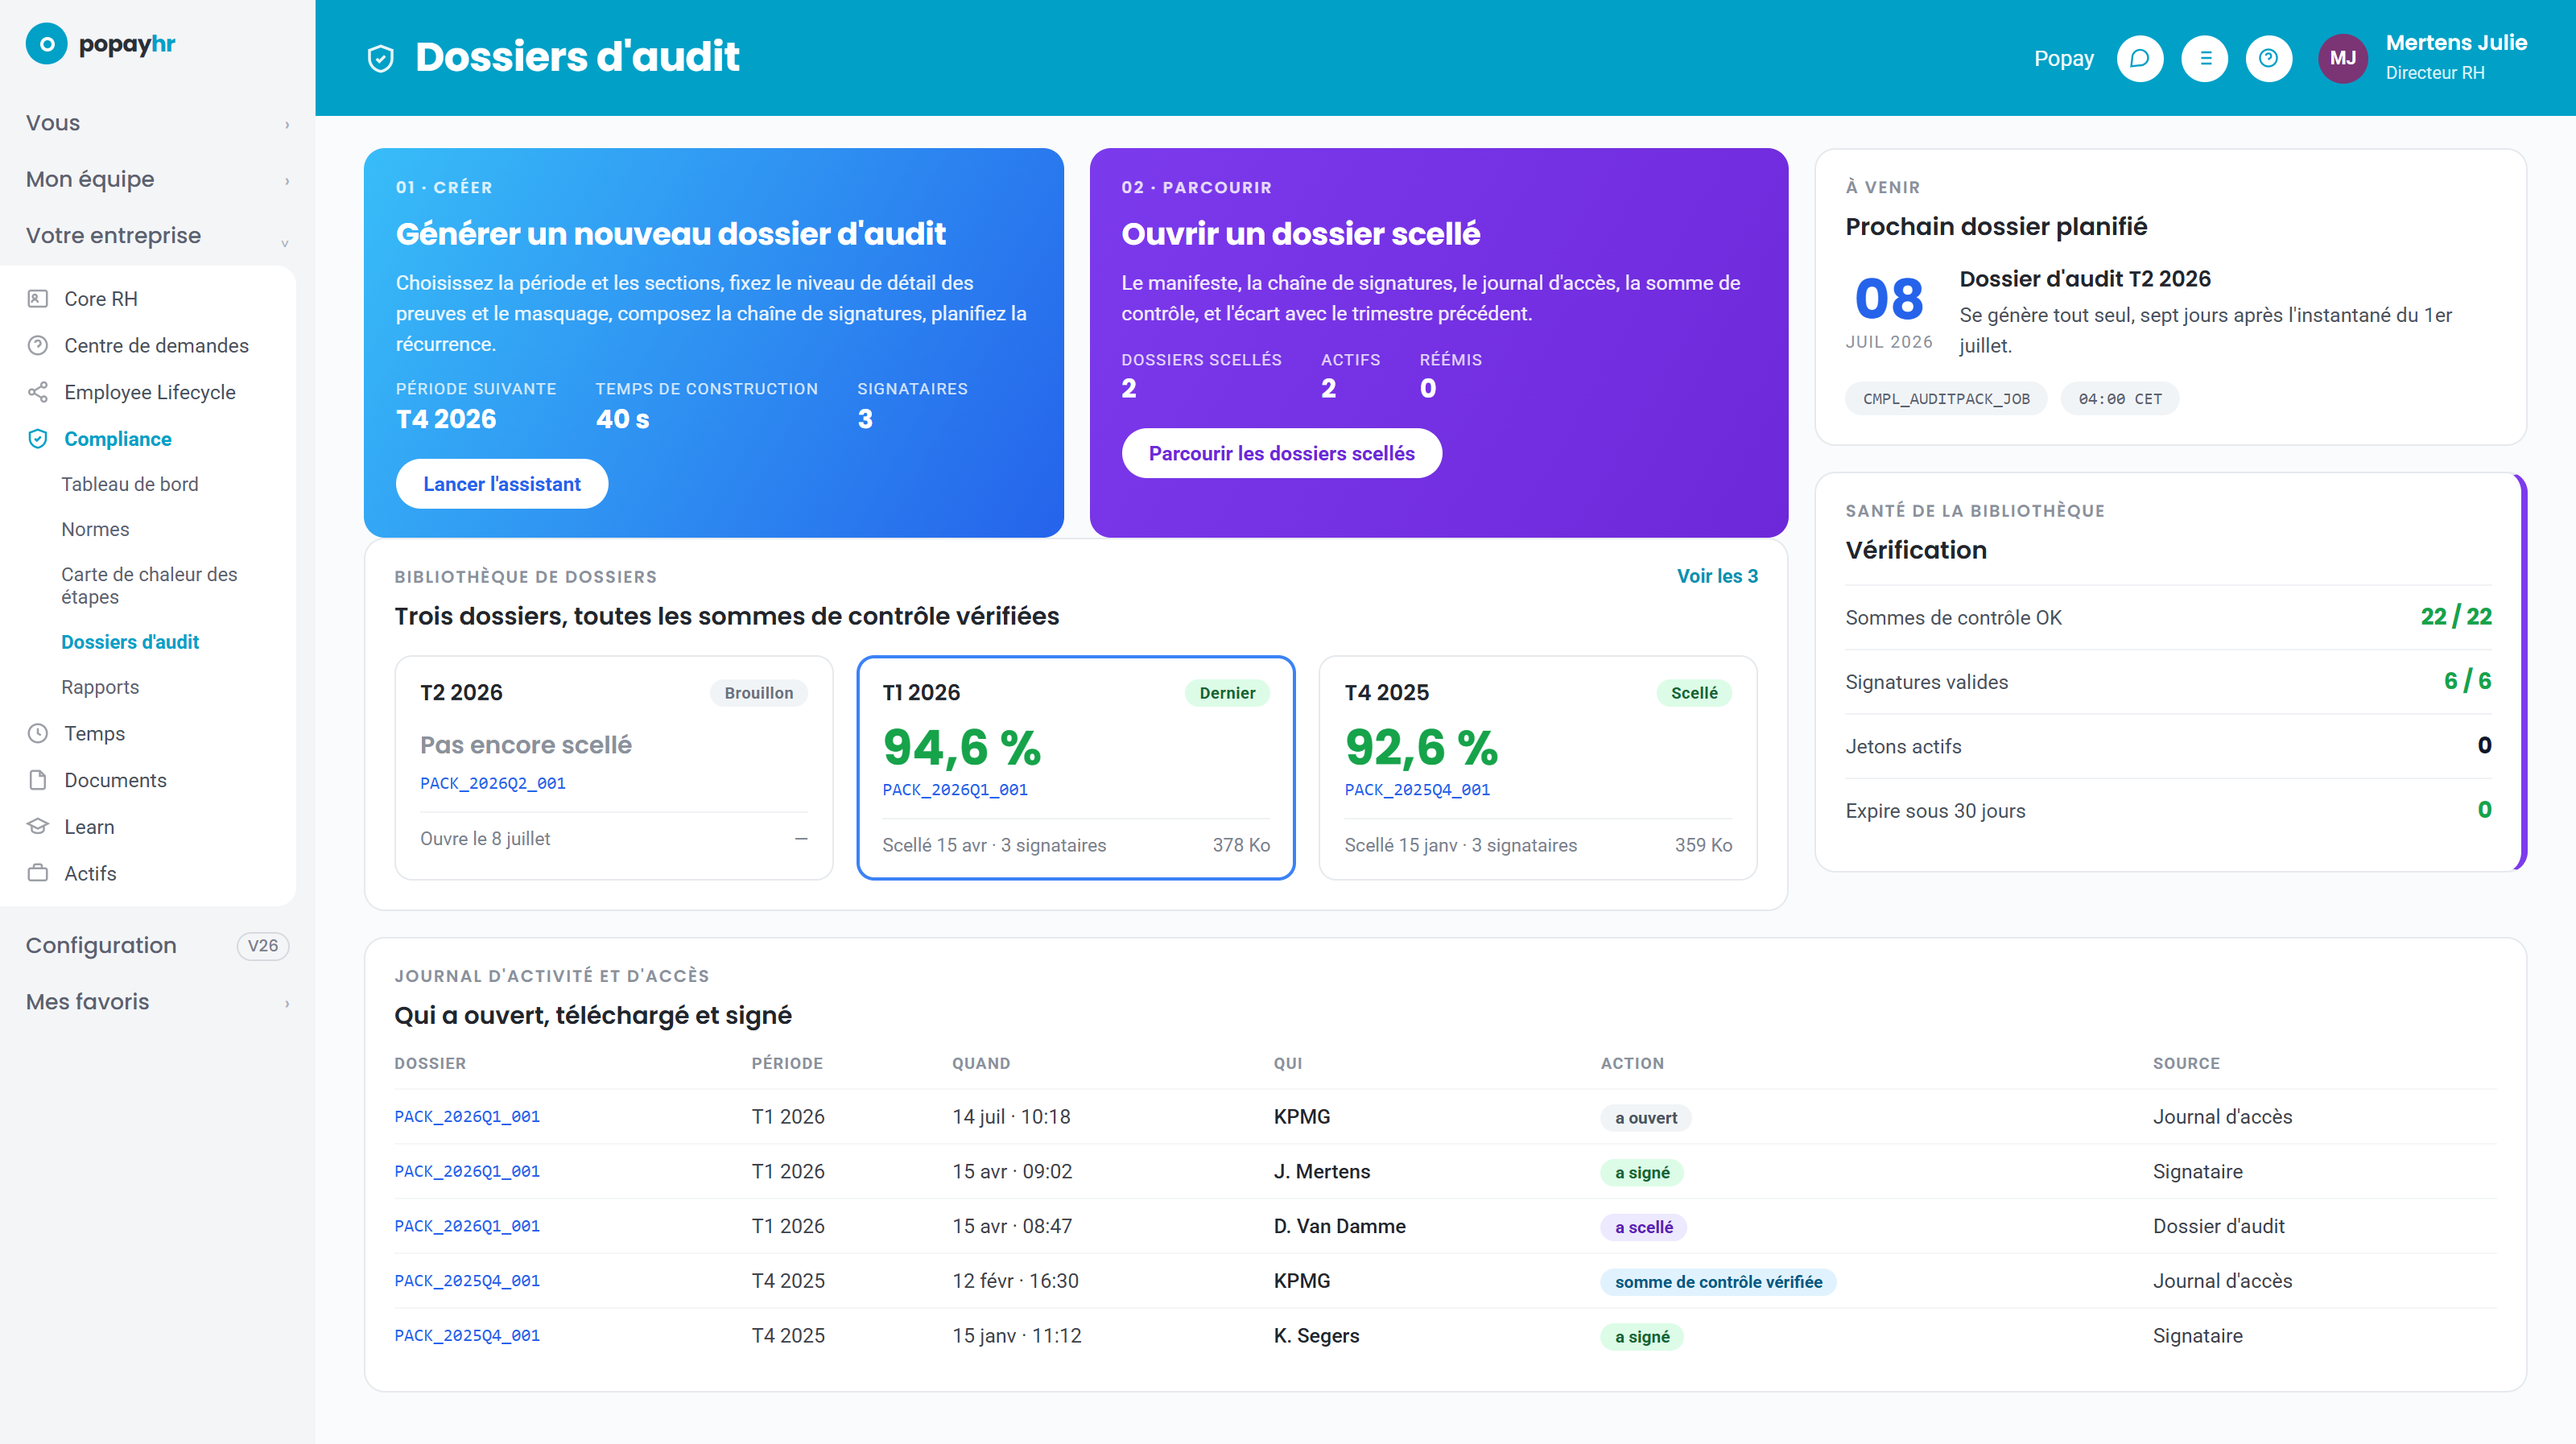
Task: Open the chat bubble icon in header
Action: pyautogui.click(x=2140, y=58)
